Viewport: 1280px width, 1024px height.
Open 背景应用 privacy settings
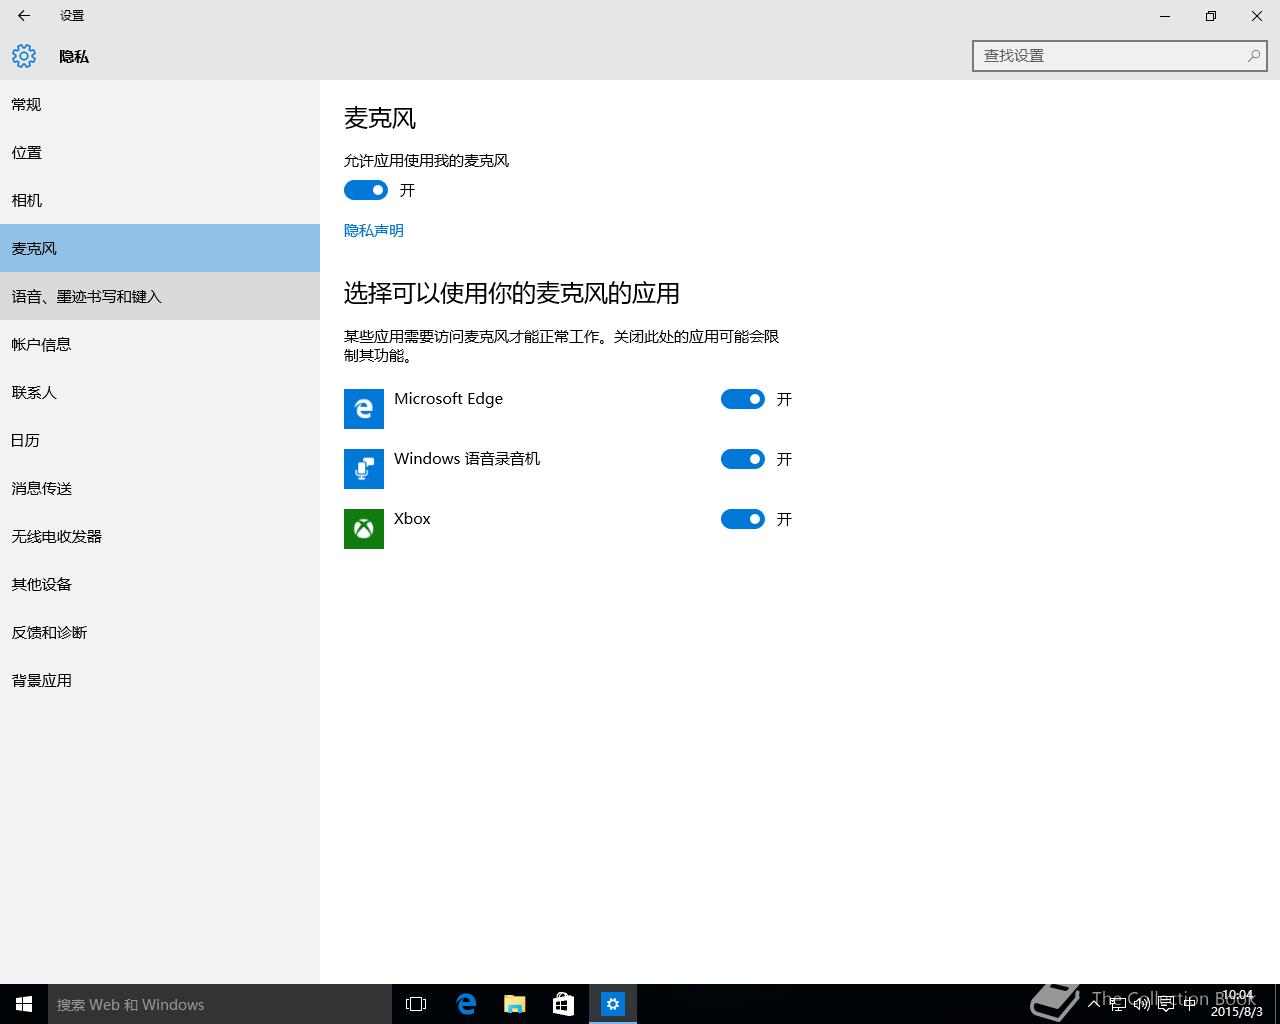point(160,680)
